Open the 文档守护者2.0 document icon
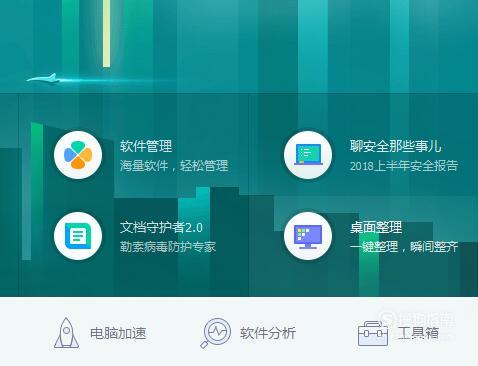The height and width of the screenshot is (366, 478). click(x=78, y=236)
